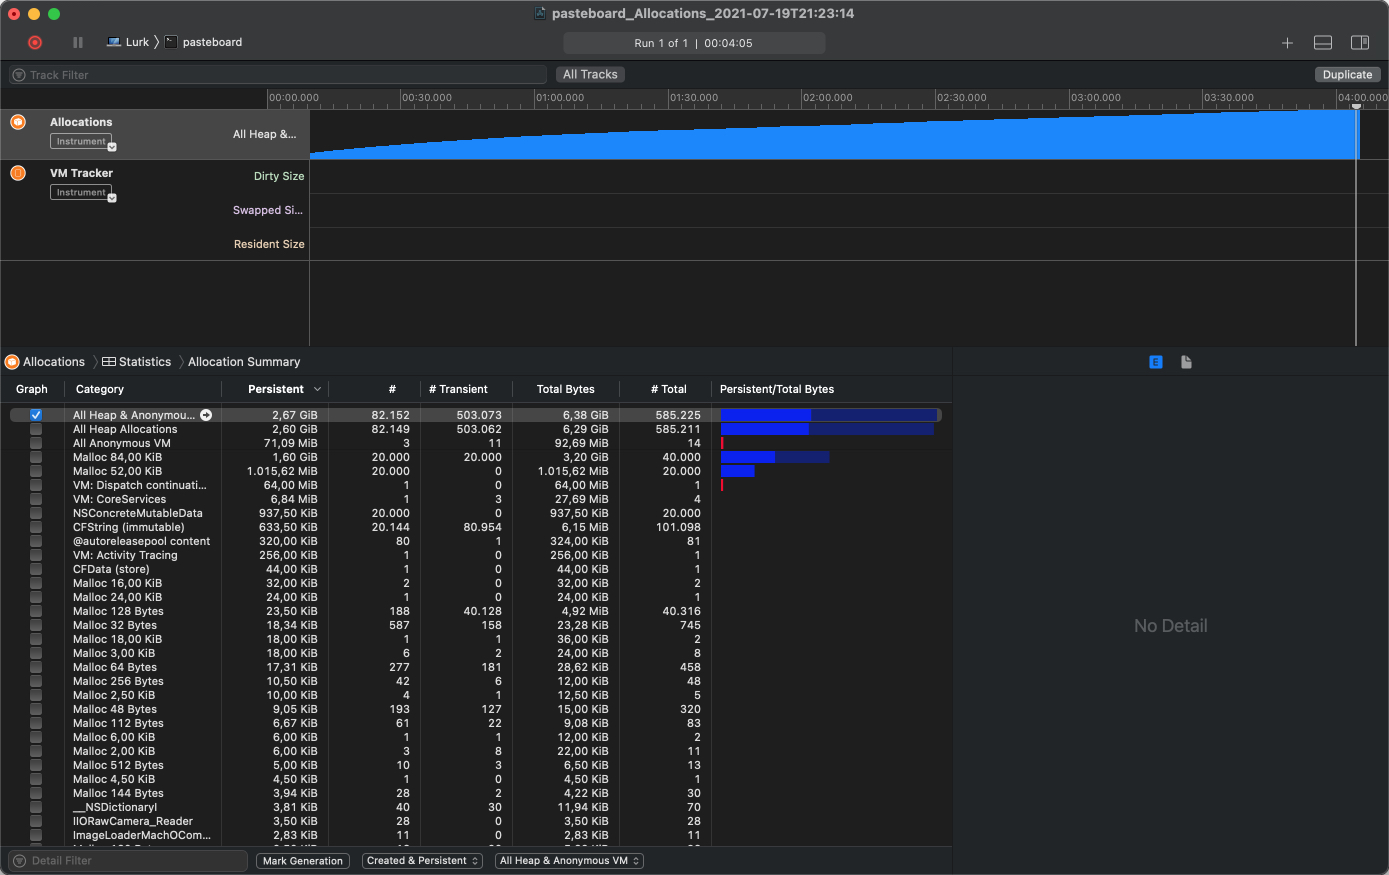Check the CFString (immutable) graph checkbox
This screenshot has width=1389, height=875.
36,527
